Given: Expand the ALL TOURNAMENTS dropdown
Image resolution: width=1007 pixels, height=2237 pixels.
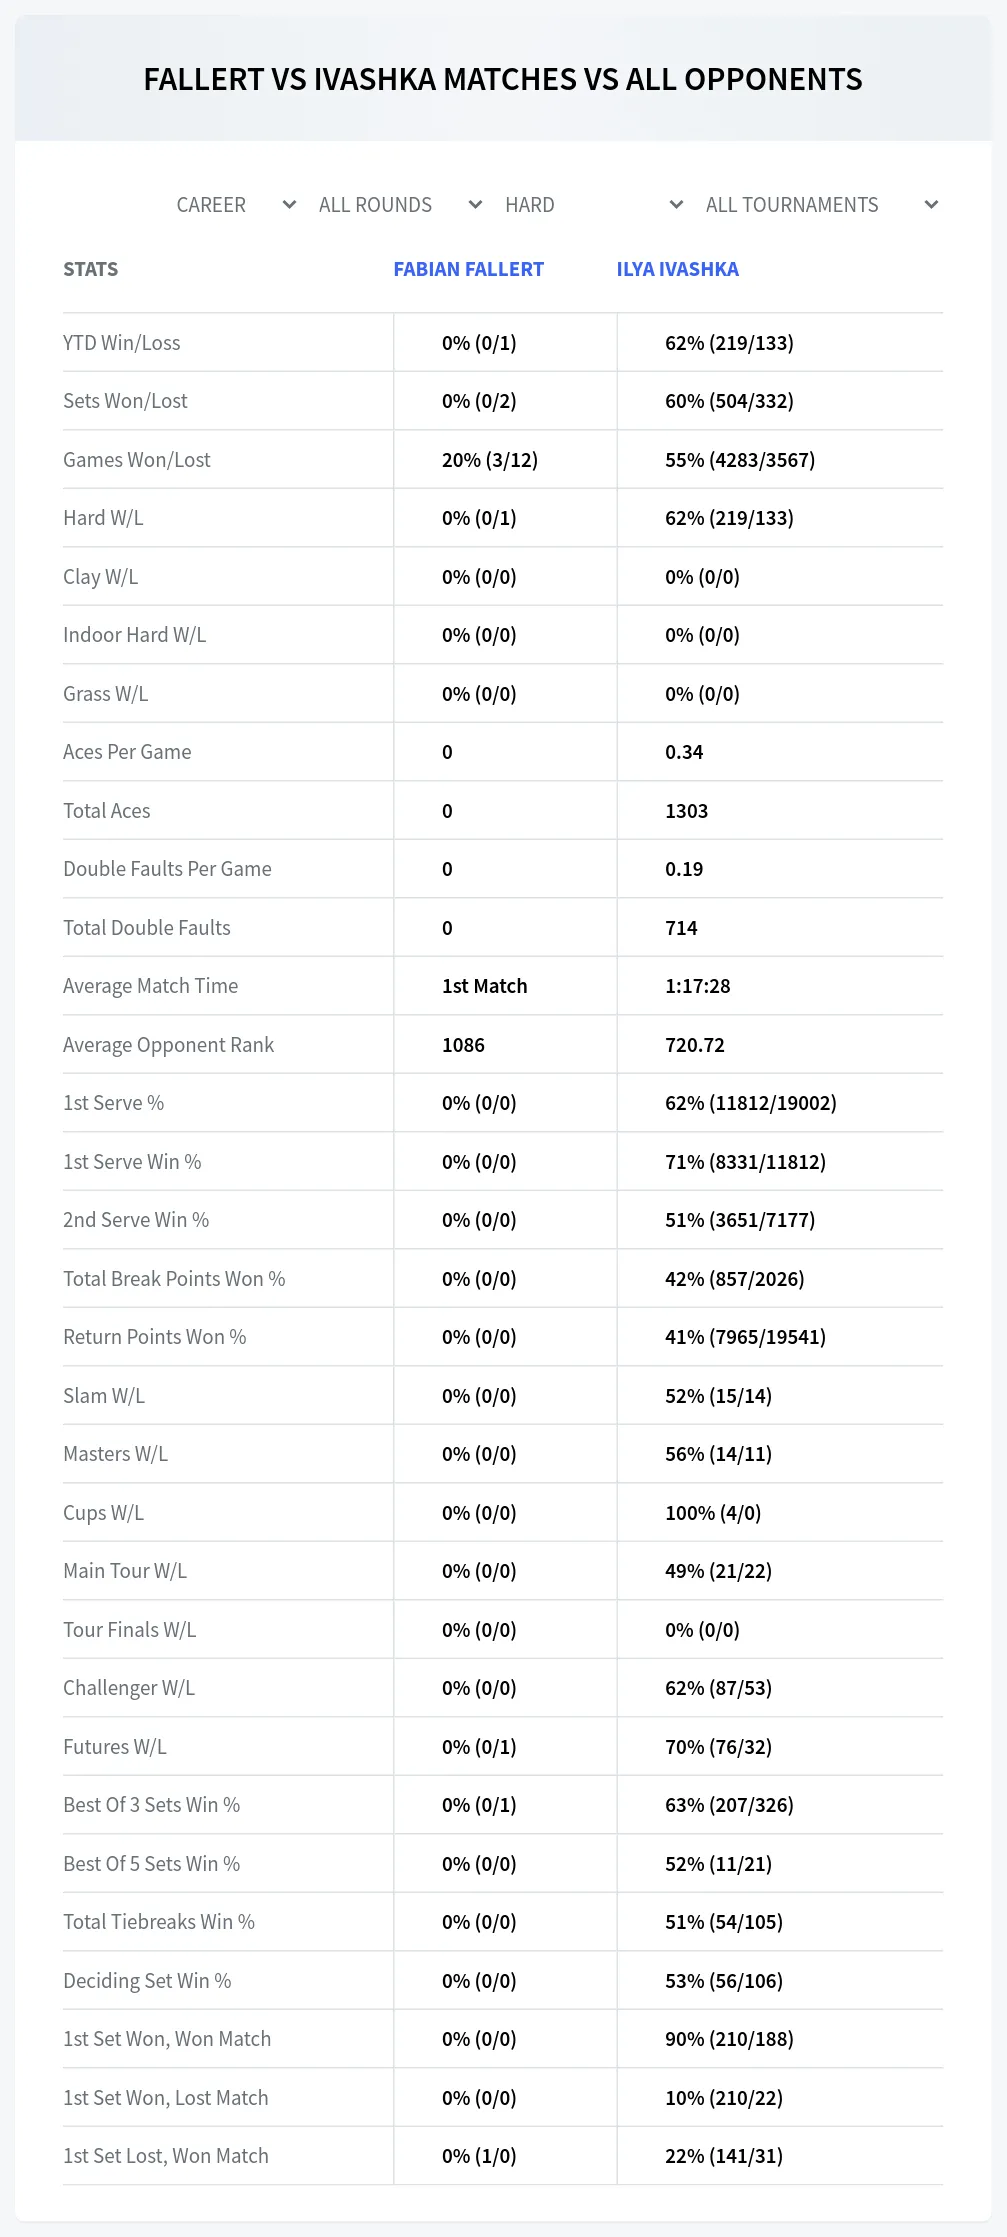Looking at the screenshot, I should (x=821, y=205).
